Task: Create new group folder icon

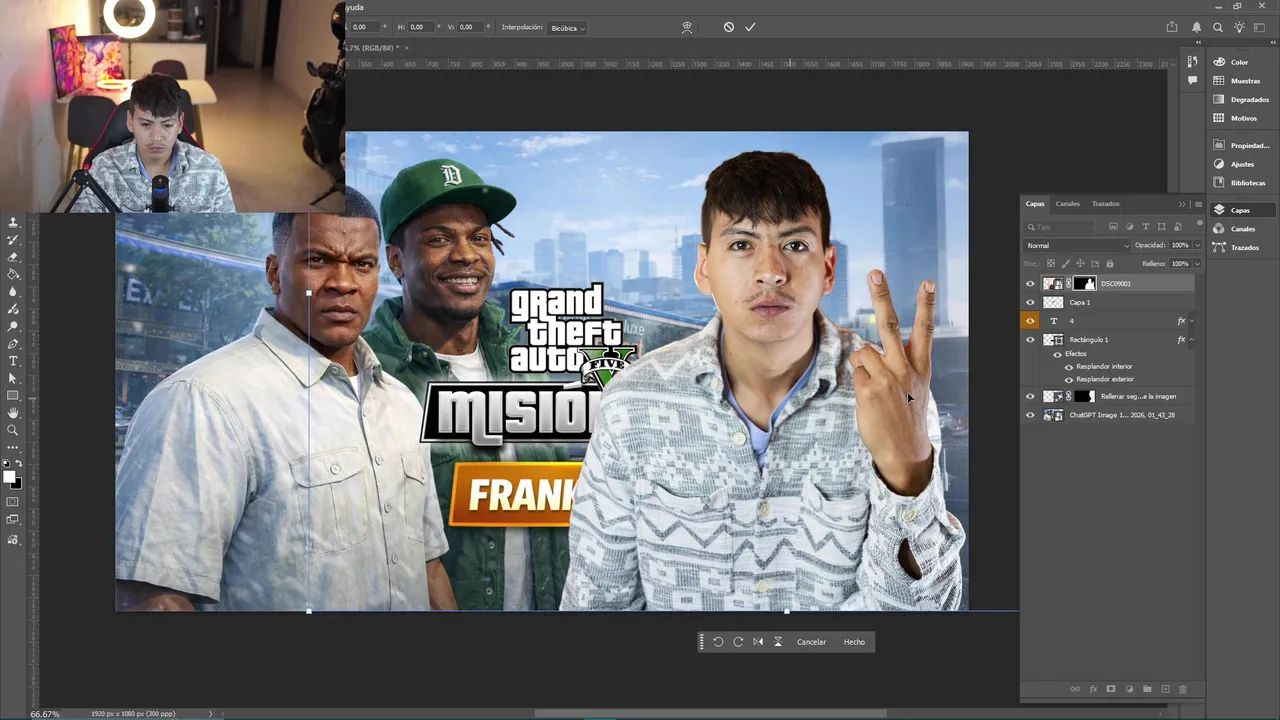Action: [1147, 689]
